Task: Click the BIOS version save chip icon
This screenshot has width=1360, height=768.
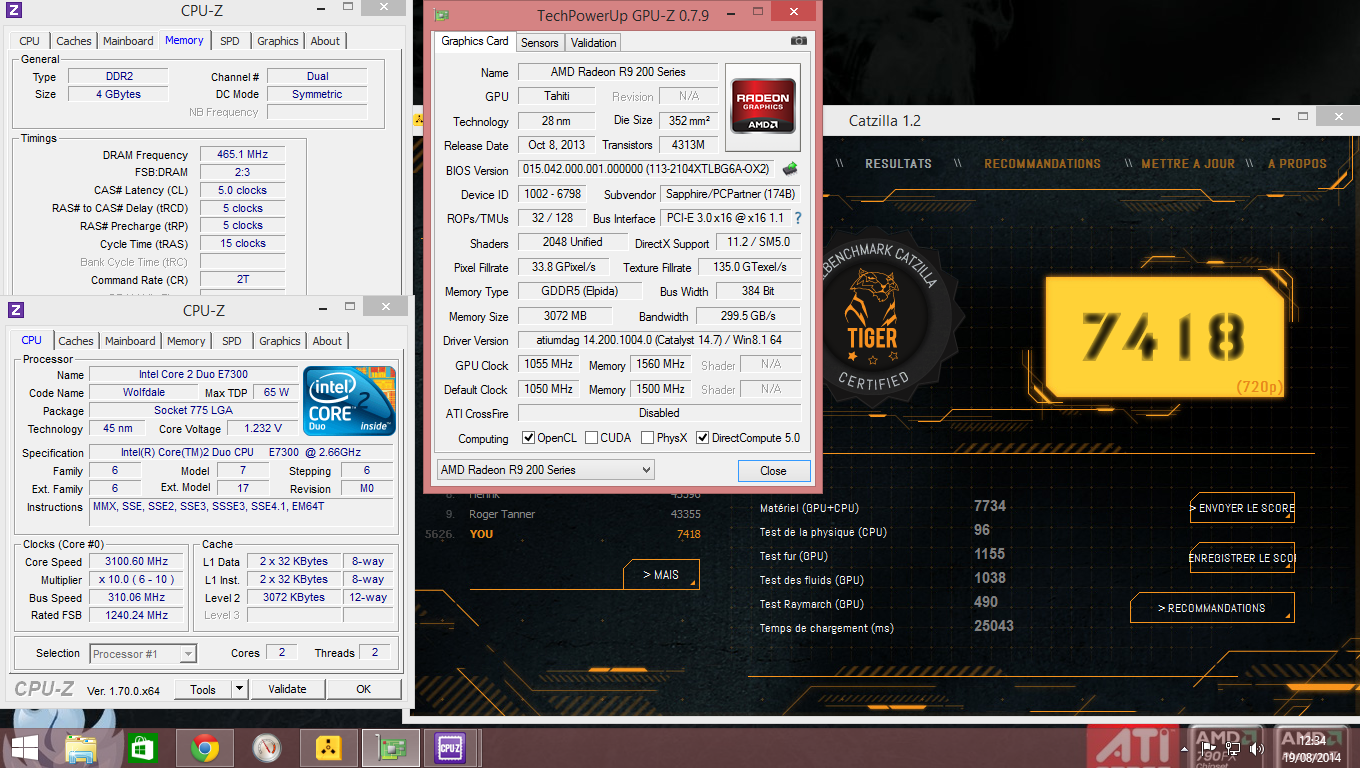Action: (x=790, y=169)
